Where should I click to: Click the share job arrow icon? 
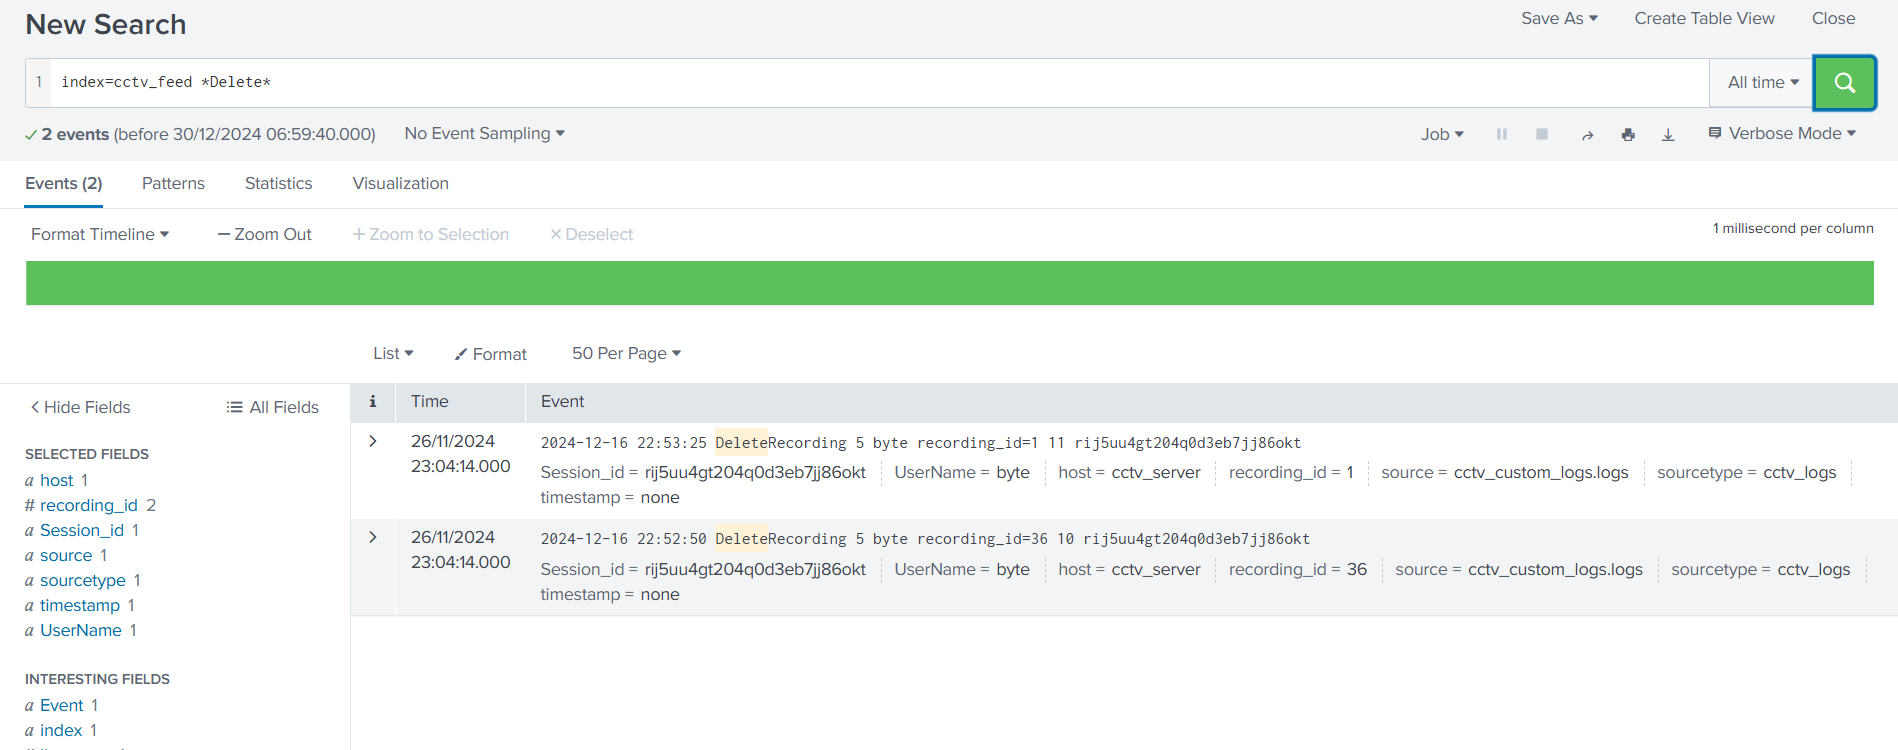(x=1587, y=135)
